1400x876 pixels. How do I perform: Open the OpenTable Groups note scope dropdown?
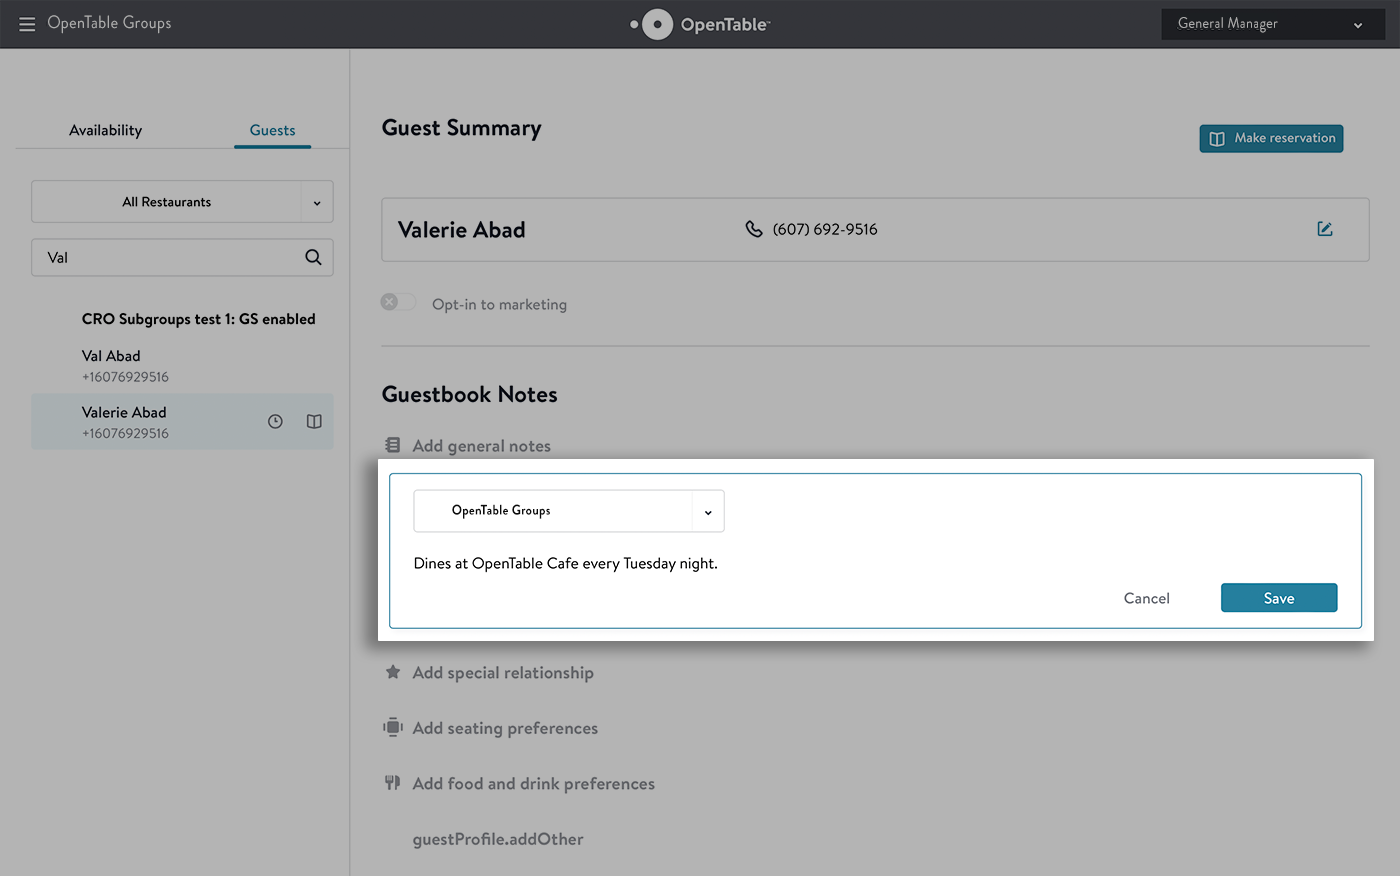[569, 511]
